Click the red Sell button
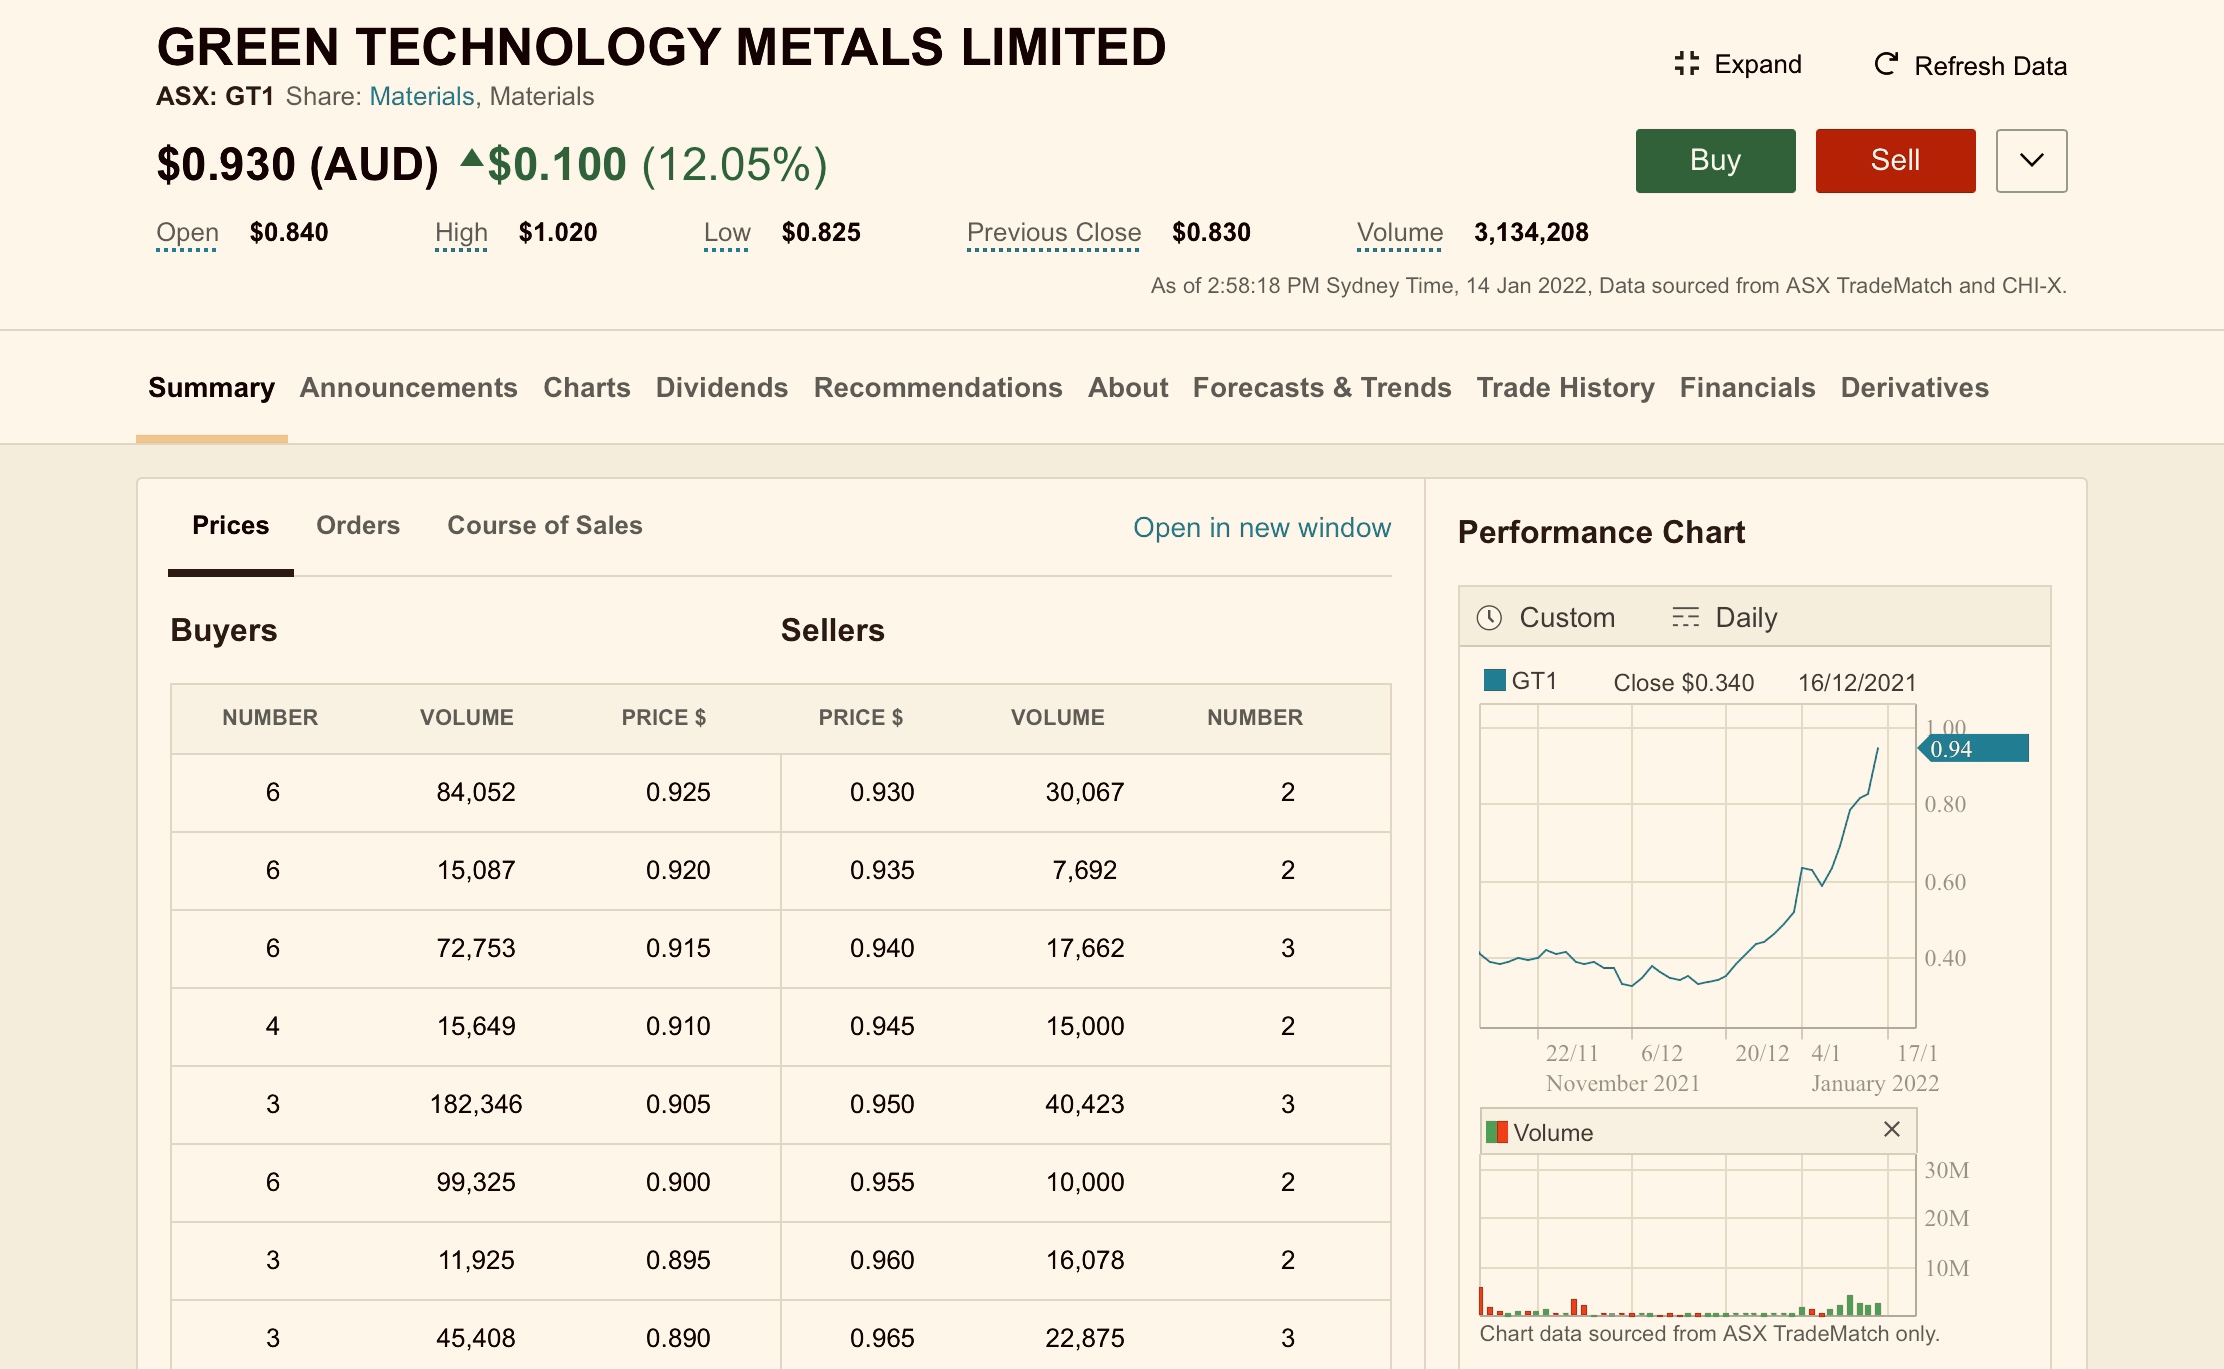Viewport: 2224px width, 1369px height. 1895,161
